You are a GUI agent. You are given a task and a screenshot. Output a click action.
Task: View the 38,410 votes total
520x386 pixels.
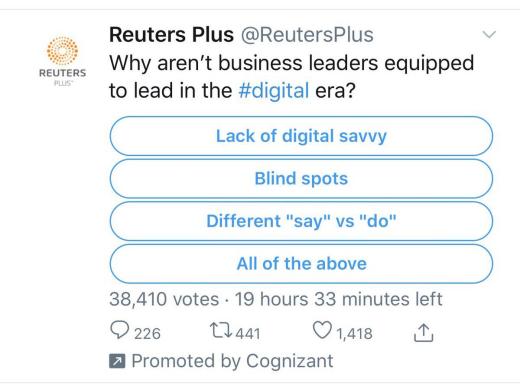point(164,299)
